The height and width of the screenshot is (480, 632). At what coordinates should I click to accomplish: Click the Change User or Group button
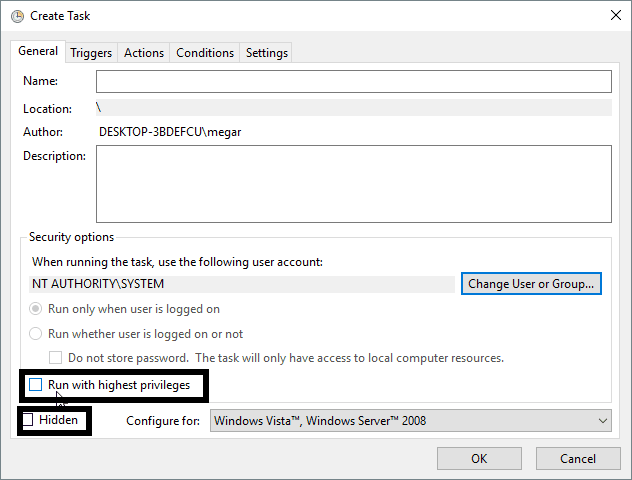(531, 284)
